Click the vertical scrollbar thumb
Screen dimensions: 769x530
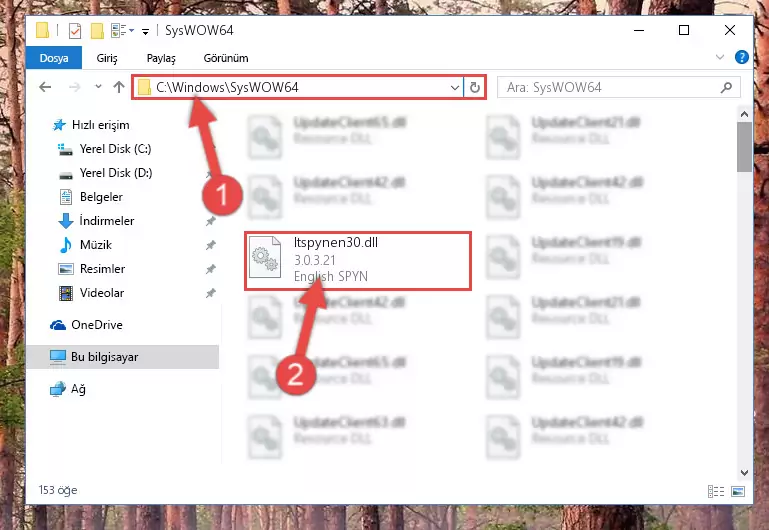point(743,147)
